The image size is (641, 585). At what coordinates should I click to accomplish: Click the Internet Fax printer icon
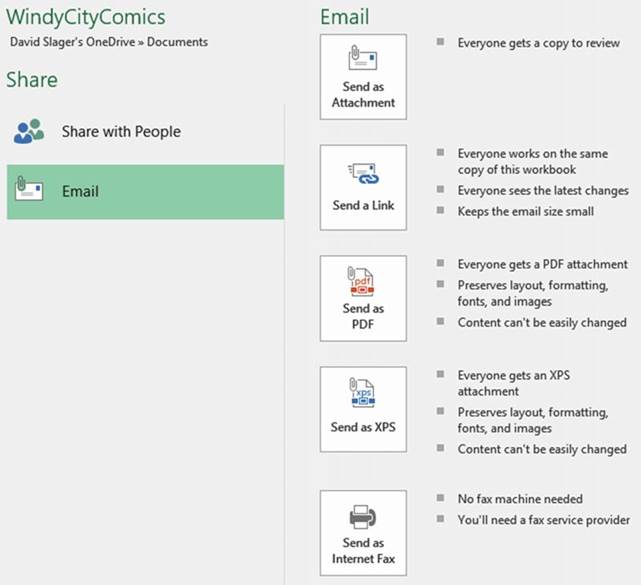click(363, 517)
